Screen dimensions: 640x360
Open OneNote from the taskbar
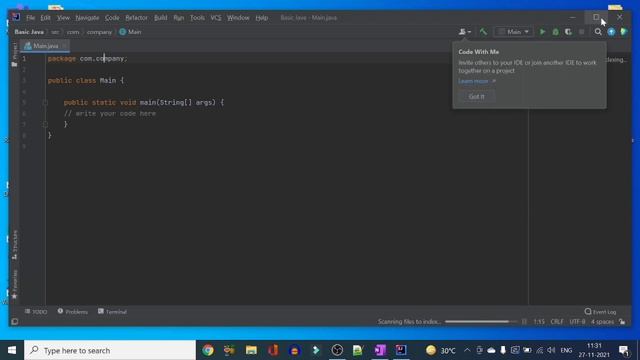pyautogui.click(x=380, y=350)
